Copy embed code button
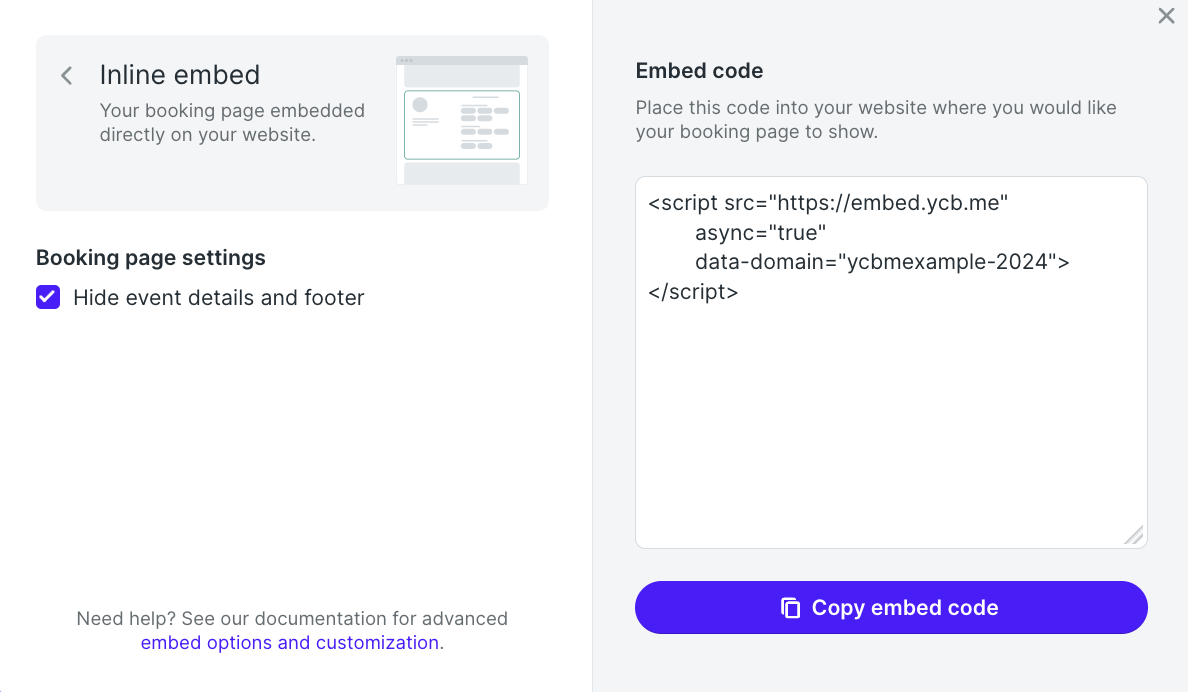Viewport: 1188px width, 692px height. (891, 608)
